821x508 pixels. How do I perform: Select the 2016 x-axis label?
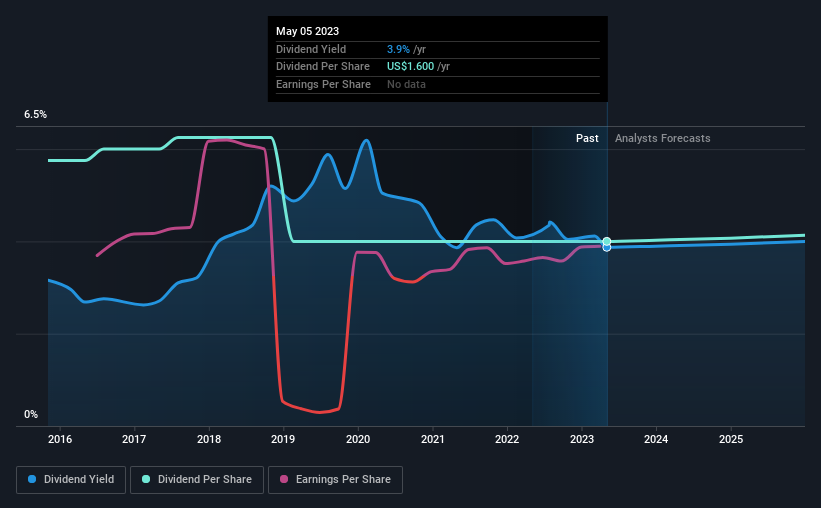(60, 439)
